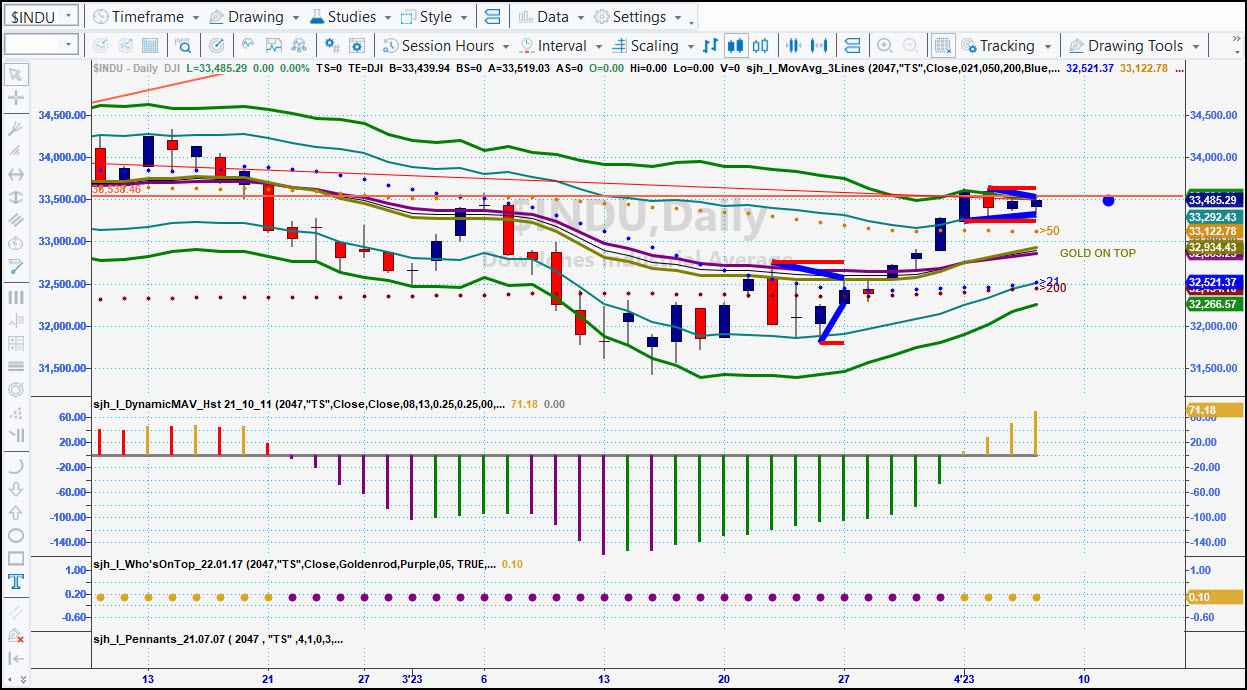Open the Settings menu
This screenshot has height=690, width=1247.
coord(638,17)
